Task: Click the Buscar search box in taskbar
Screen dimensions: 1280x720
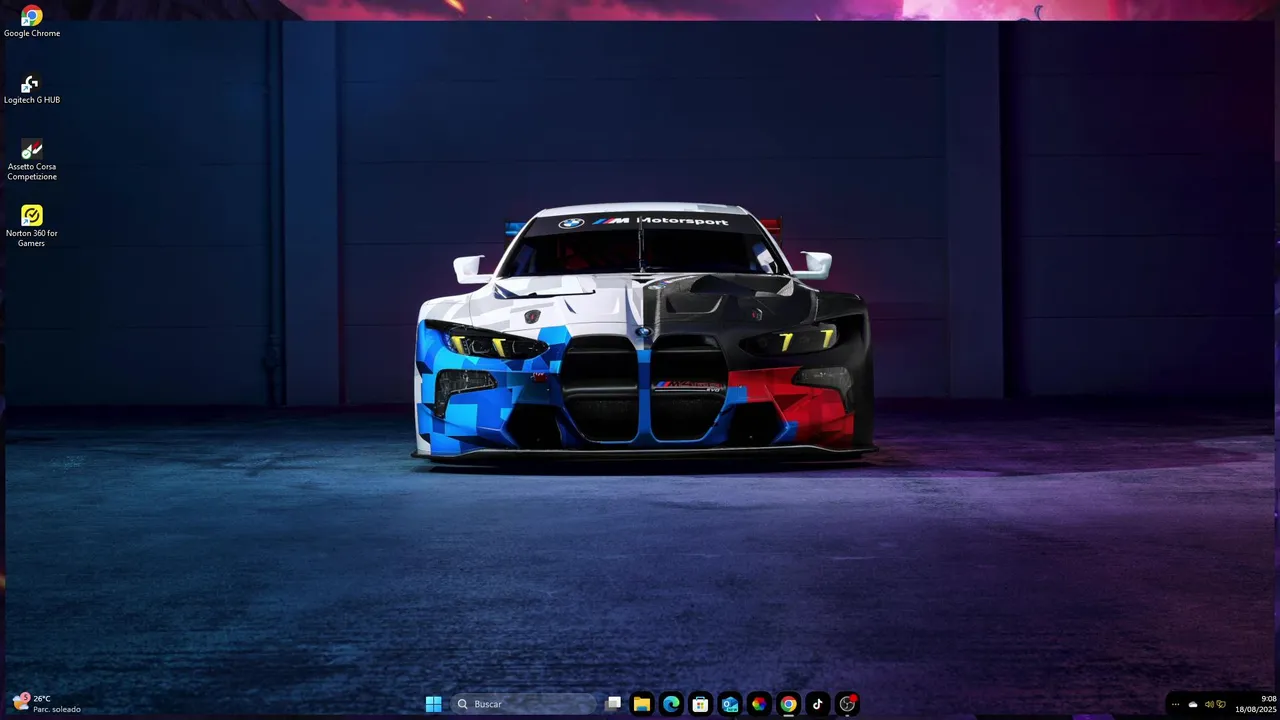Action: click(x=523, y=704)
